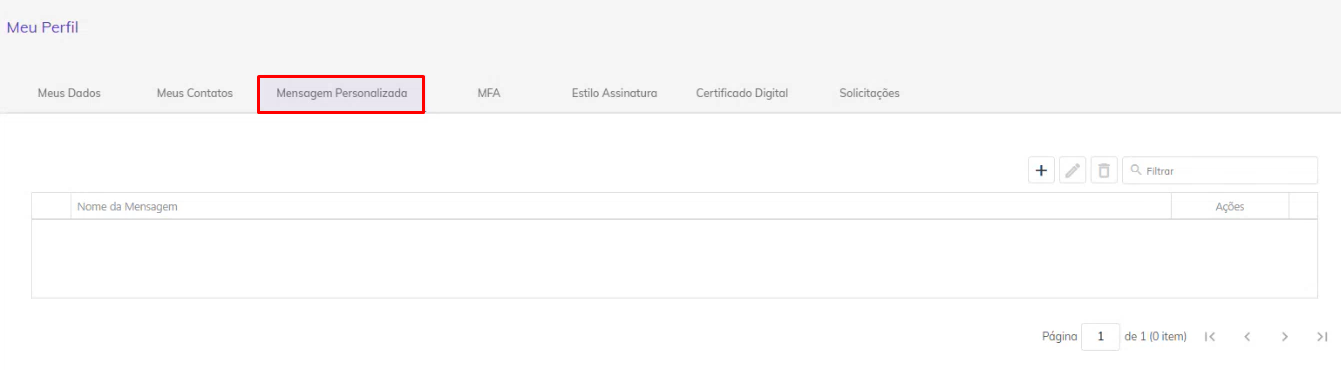
Task: Go to the Solicitações tab
Action: coord(869,93)
